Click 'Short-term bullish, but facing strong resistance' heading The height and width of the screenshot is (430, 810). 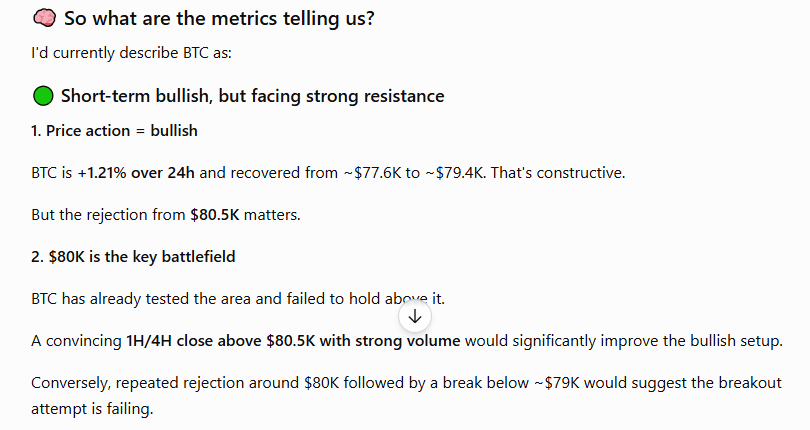(x=253, y=96)
